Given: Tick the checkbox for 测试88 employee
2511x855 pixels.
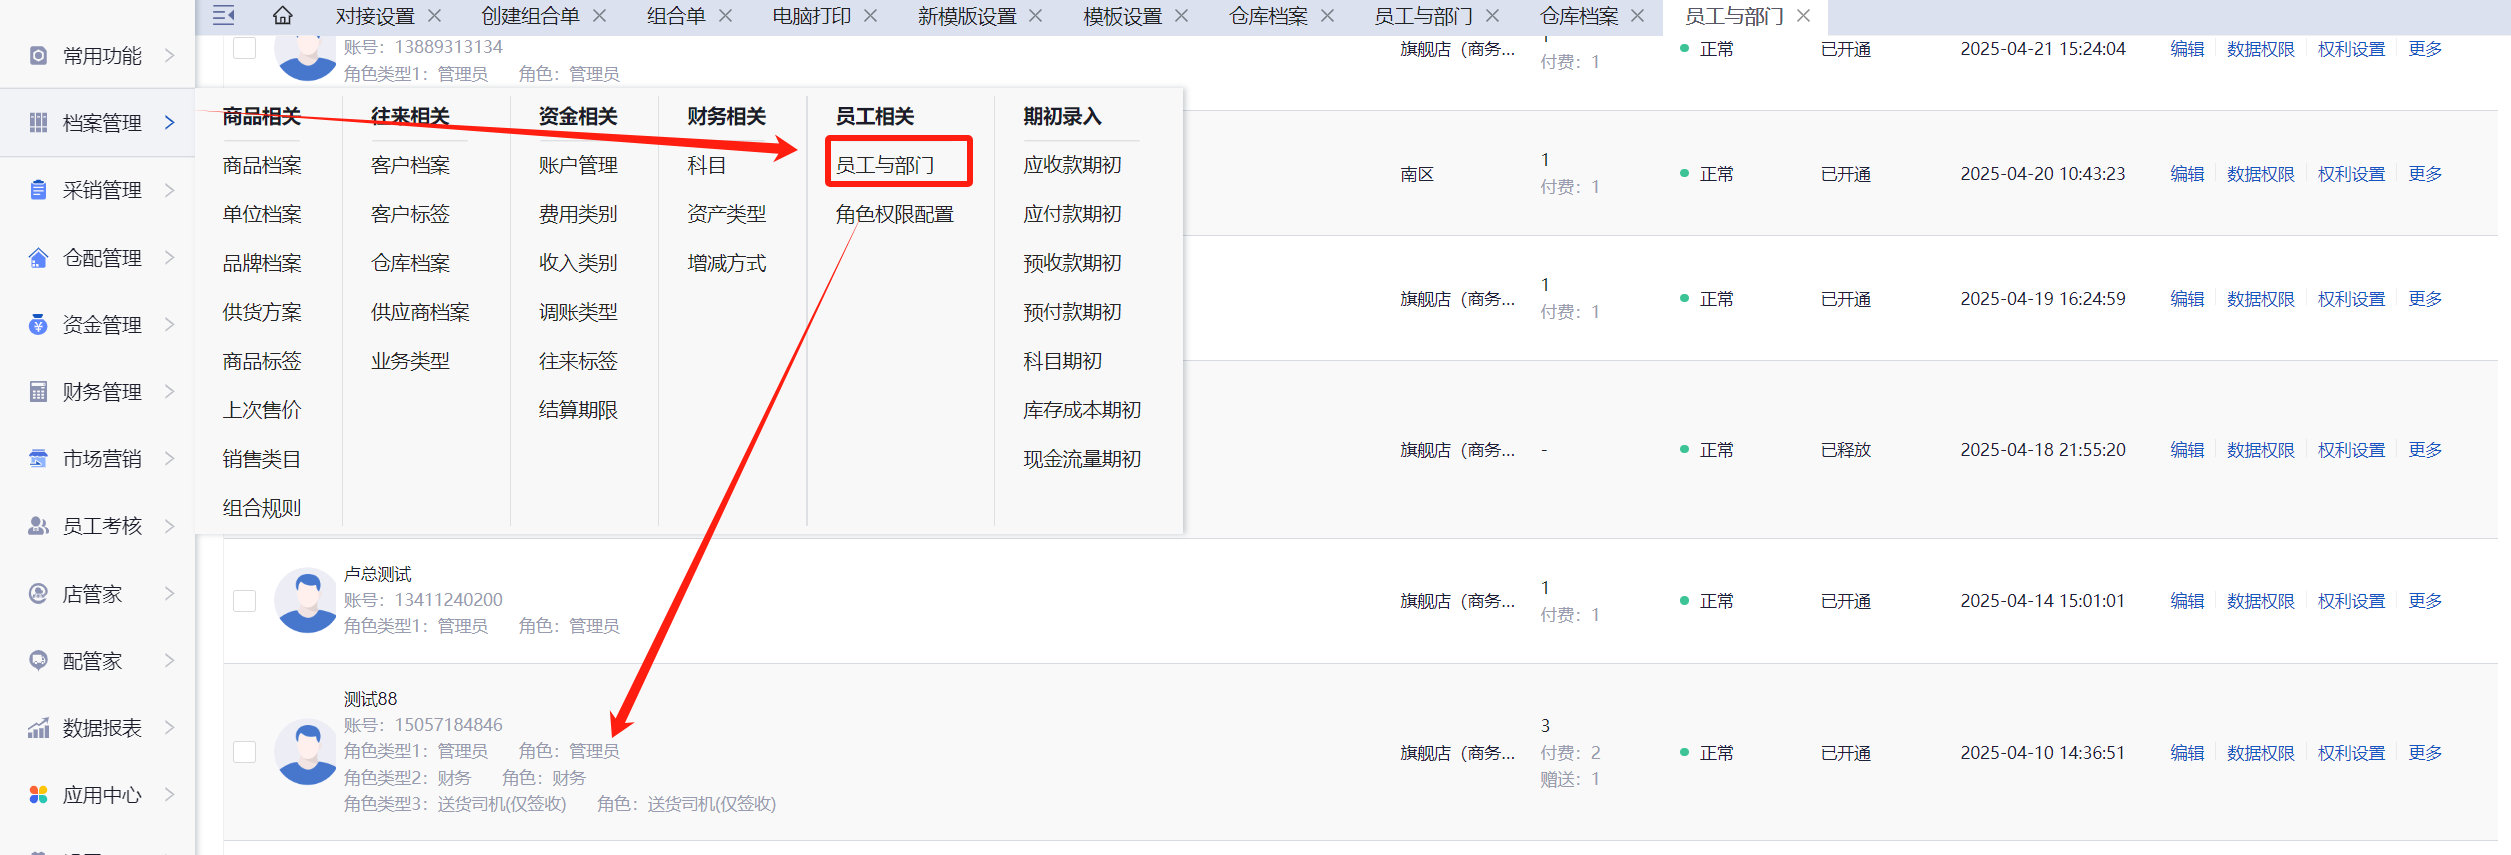Looking at the screenshot, I should 245,752.
